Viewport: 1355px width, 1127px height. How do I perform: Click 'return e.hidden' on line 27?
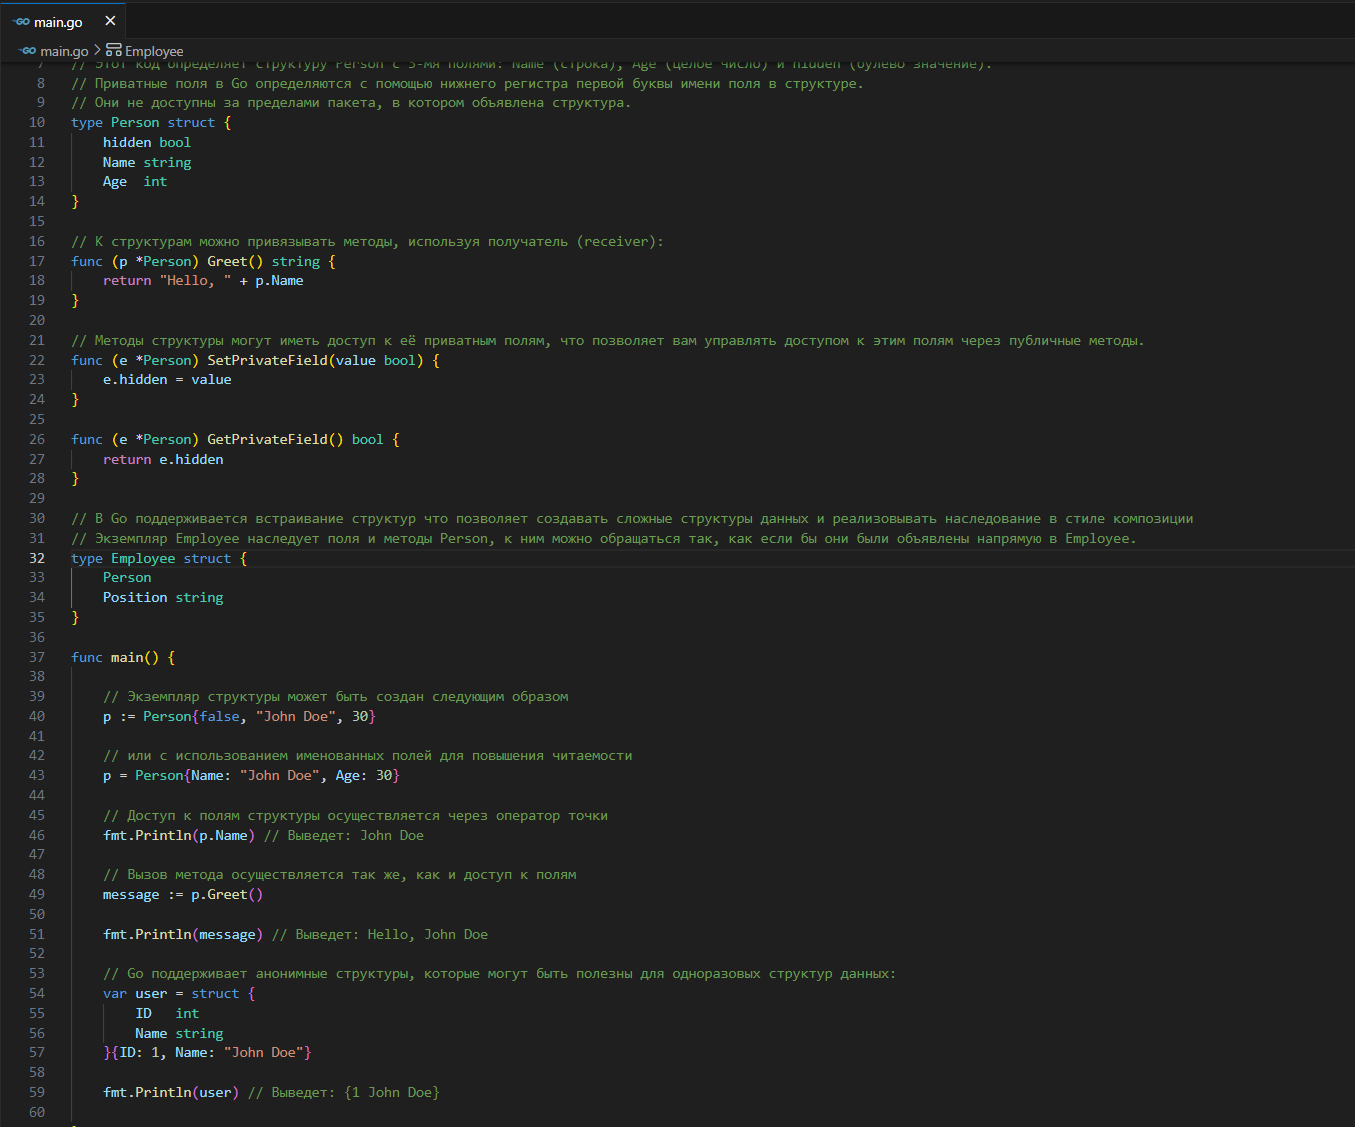[x=163, y=459]
